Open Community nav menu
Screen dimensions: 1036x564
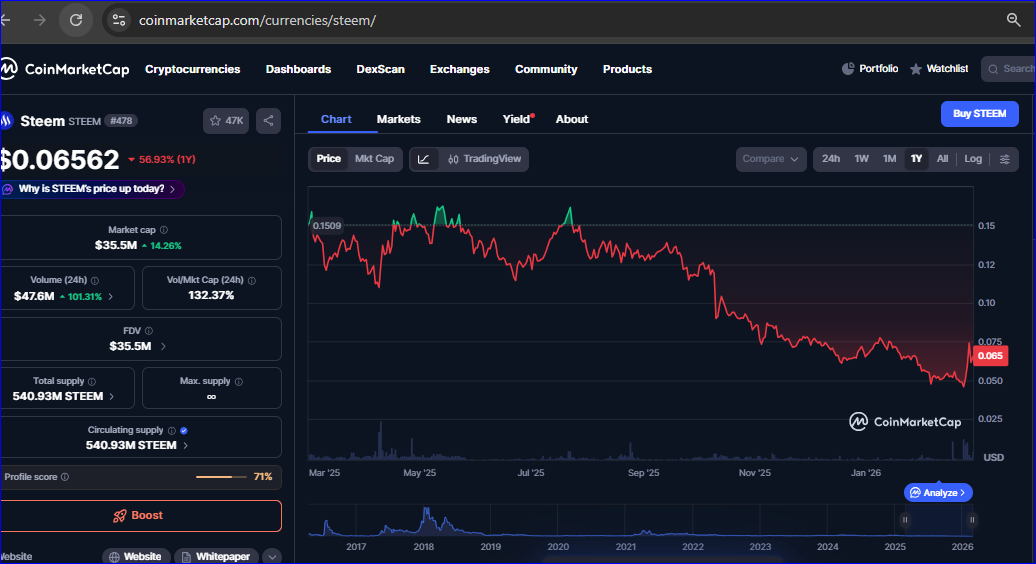coord(546,69)
